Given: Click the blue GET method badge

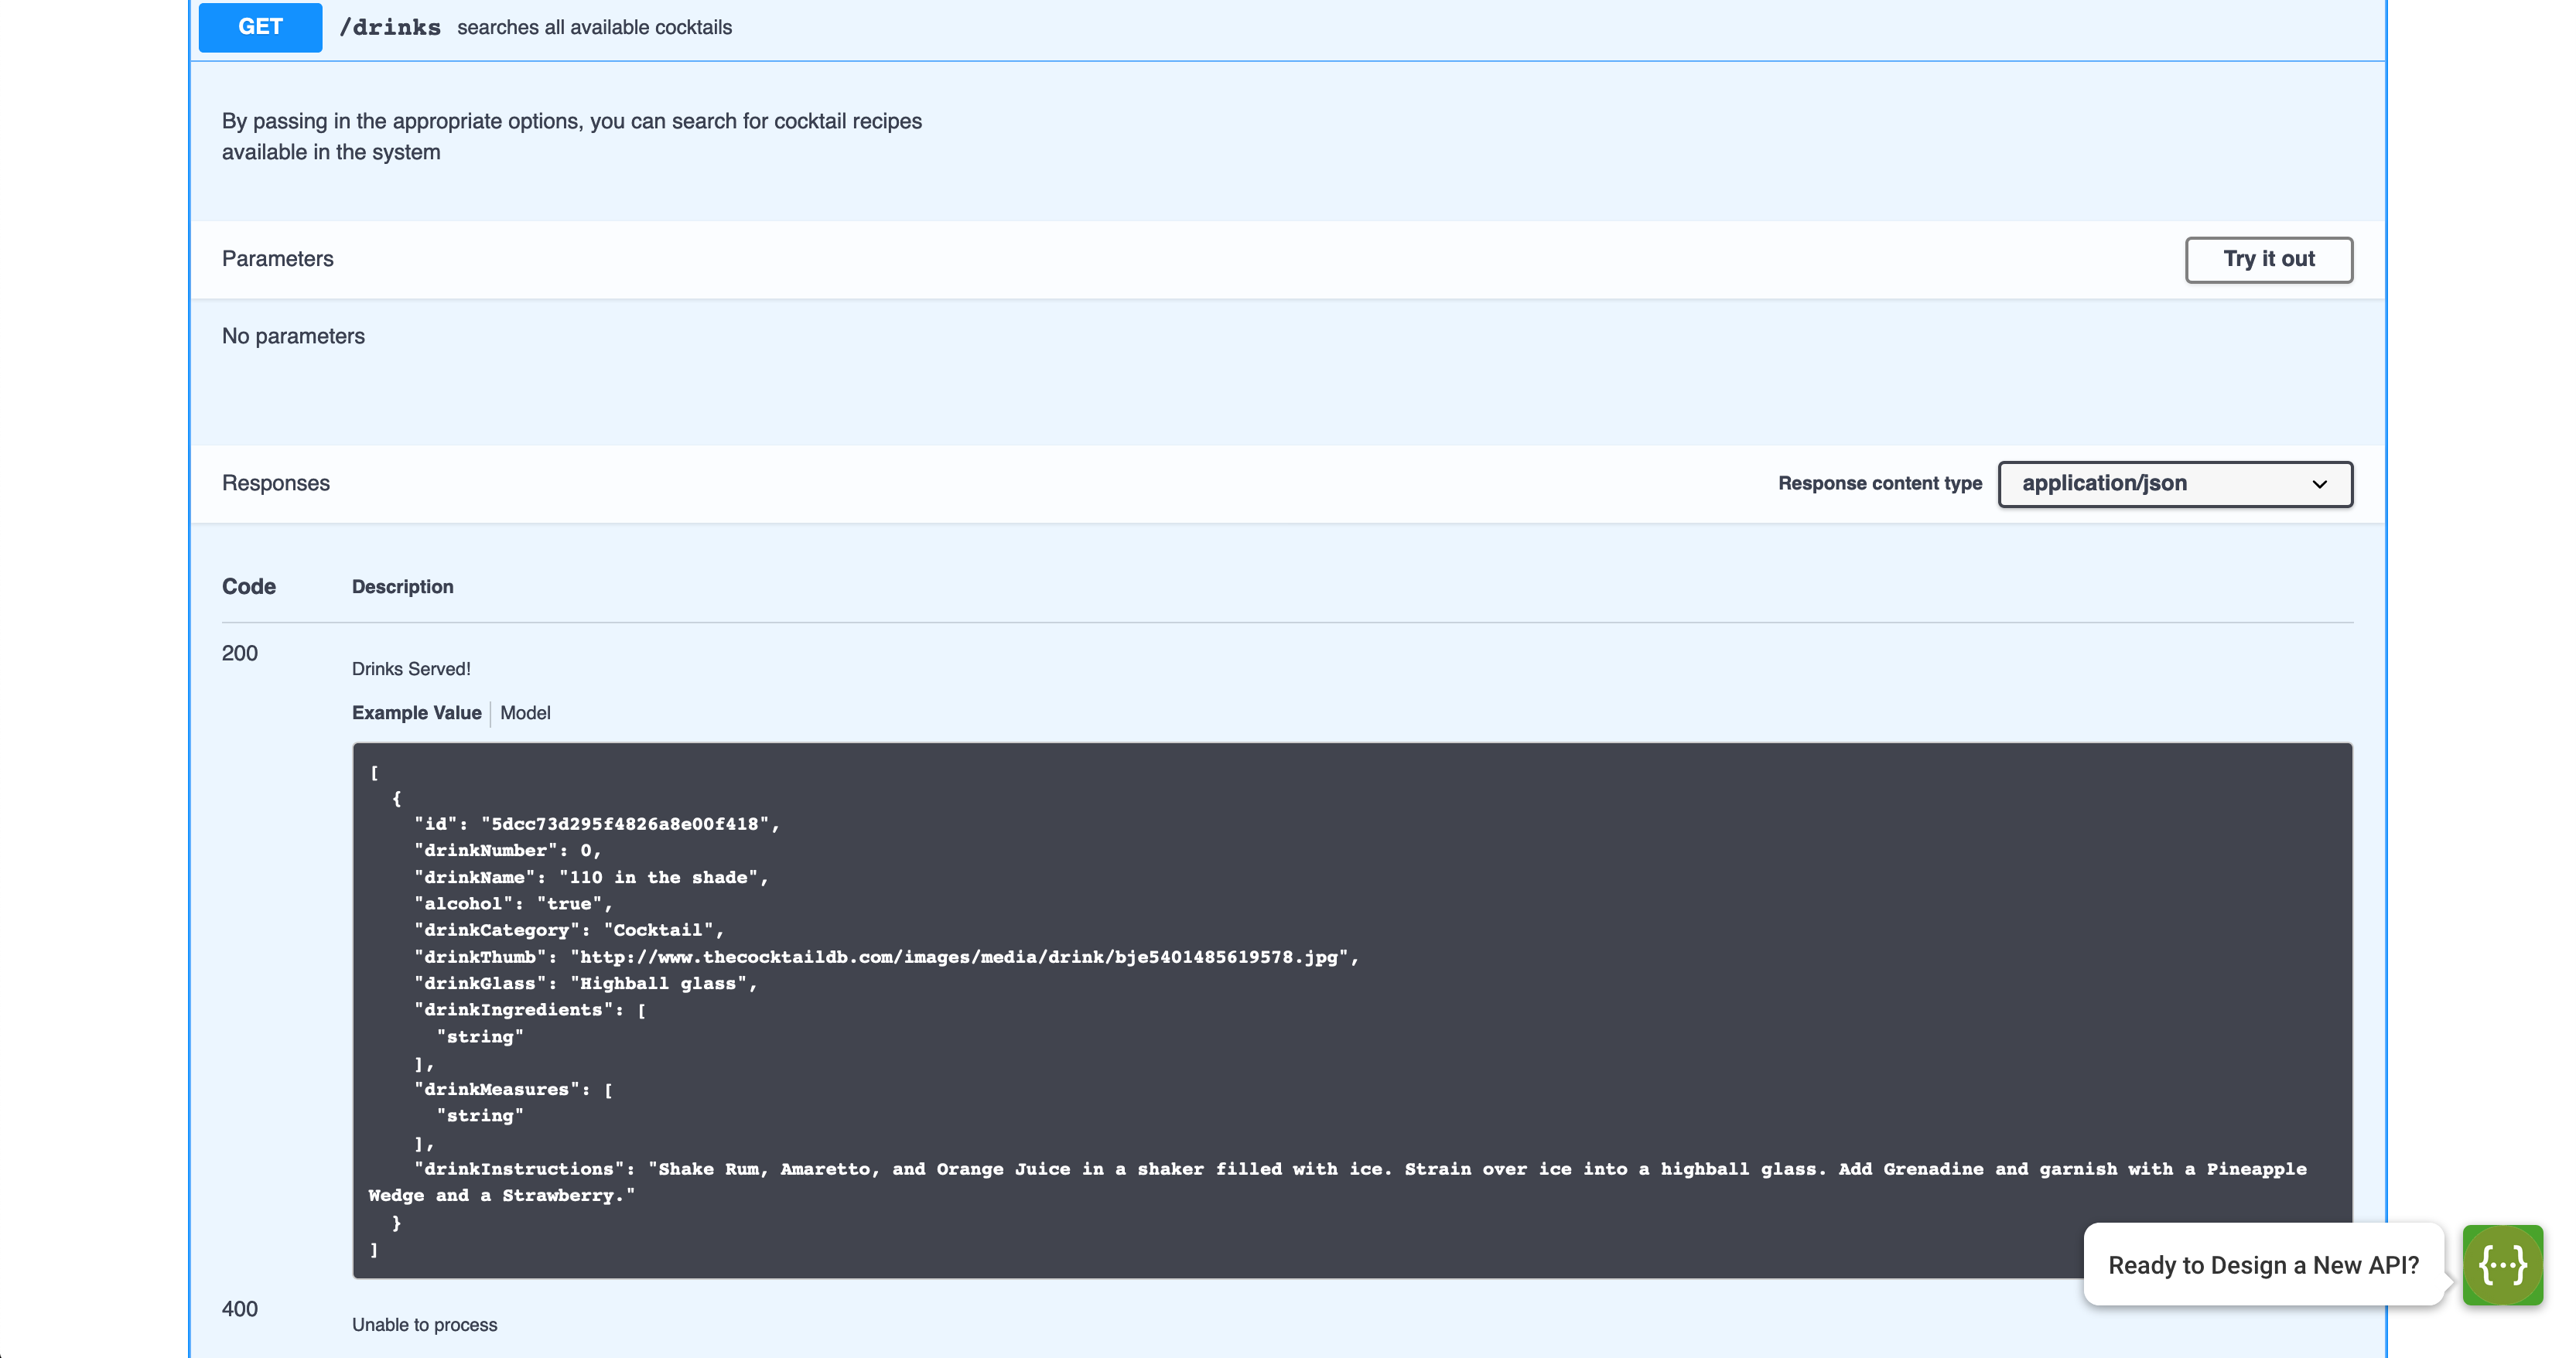Looking at the screenshot, I should pos(260,27).
